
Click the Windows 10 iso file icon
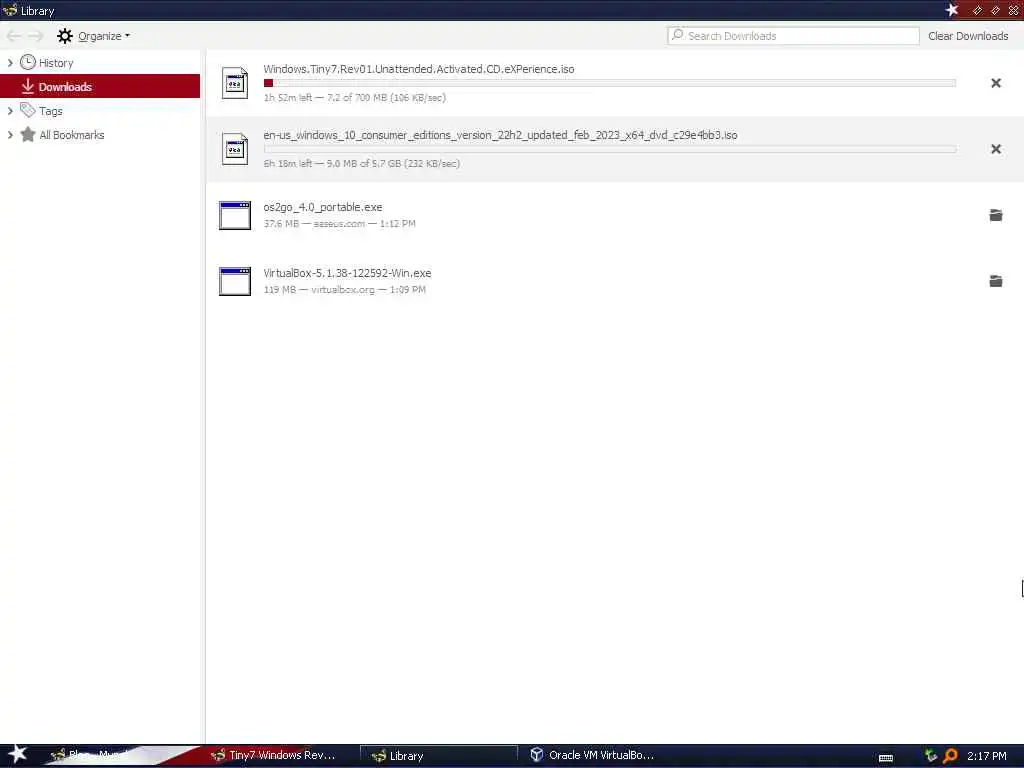point(234,149)
